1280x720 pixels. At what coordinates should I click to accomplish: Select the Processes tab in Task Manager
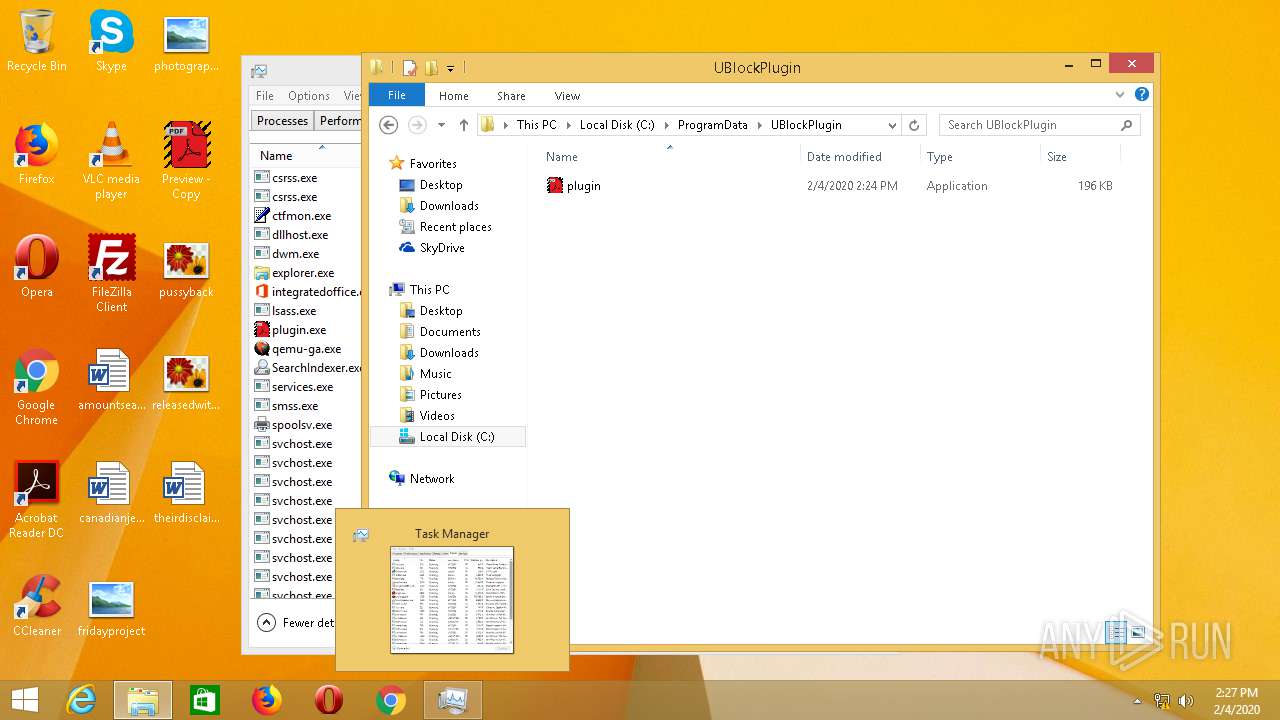[282, 121]
